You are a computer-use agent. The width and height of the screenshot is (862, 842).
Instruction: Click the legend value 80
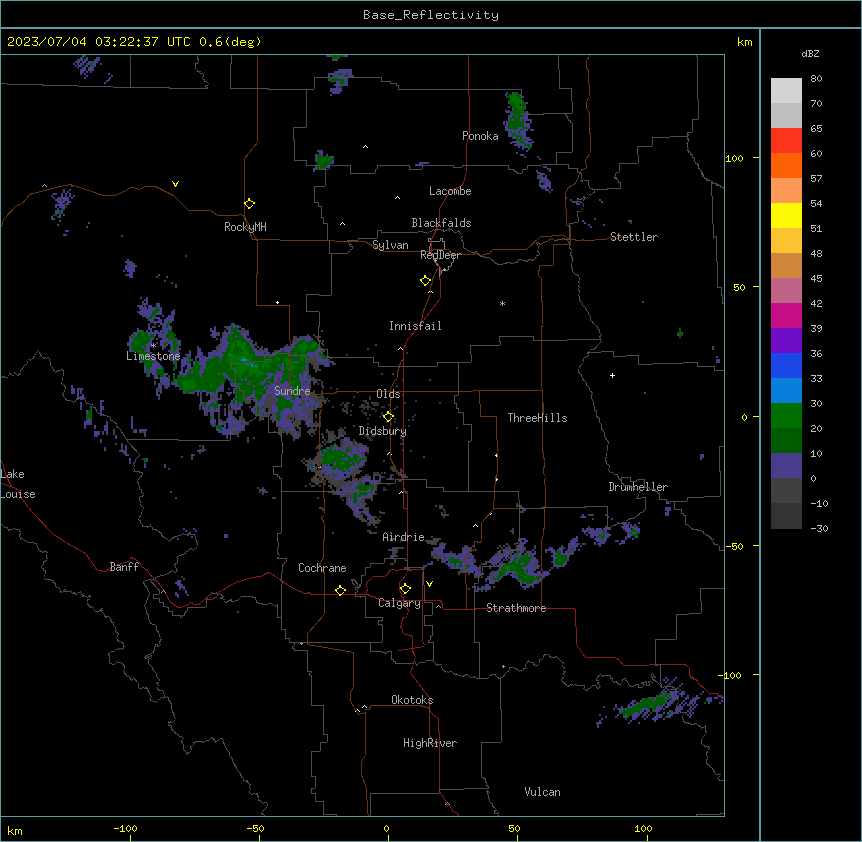tap(816, 79)
